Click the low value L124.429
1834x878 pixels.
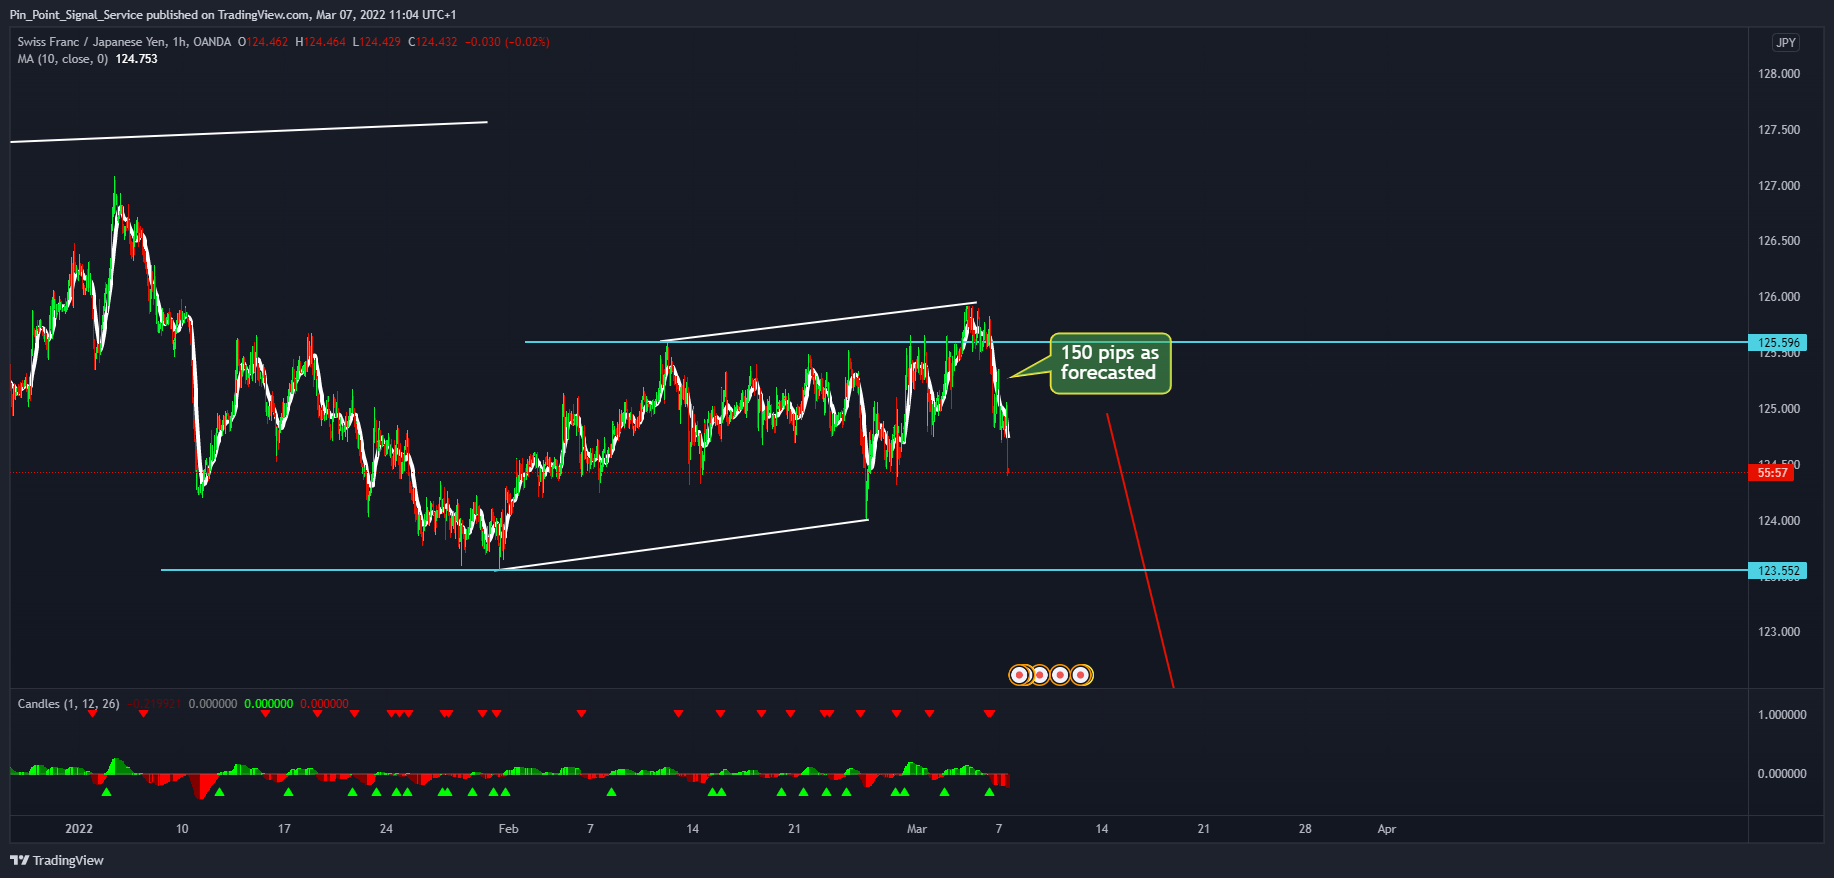point(377,42)
